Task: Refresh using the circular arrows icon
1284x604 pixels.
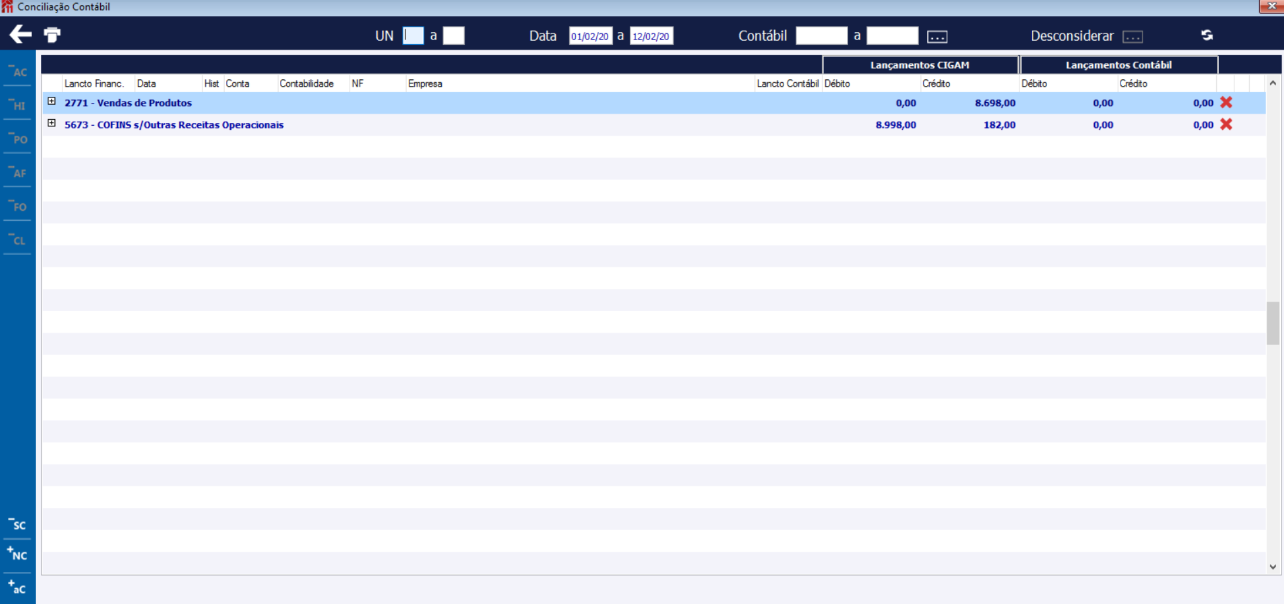Action: click(1207, 35)
